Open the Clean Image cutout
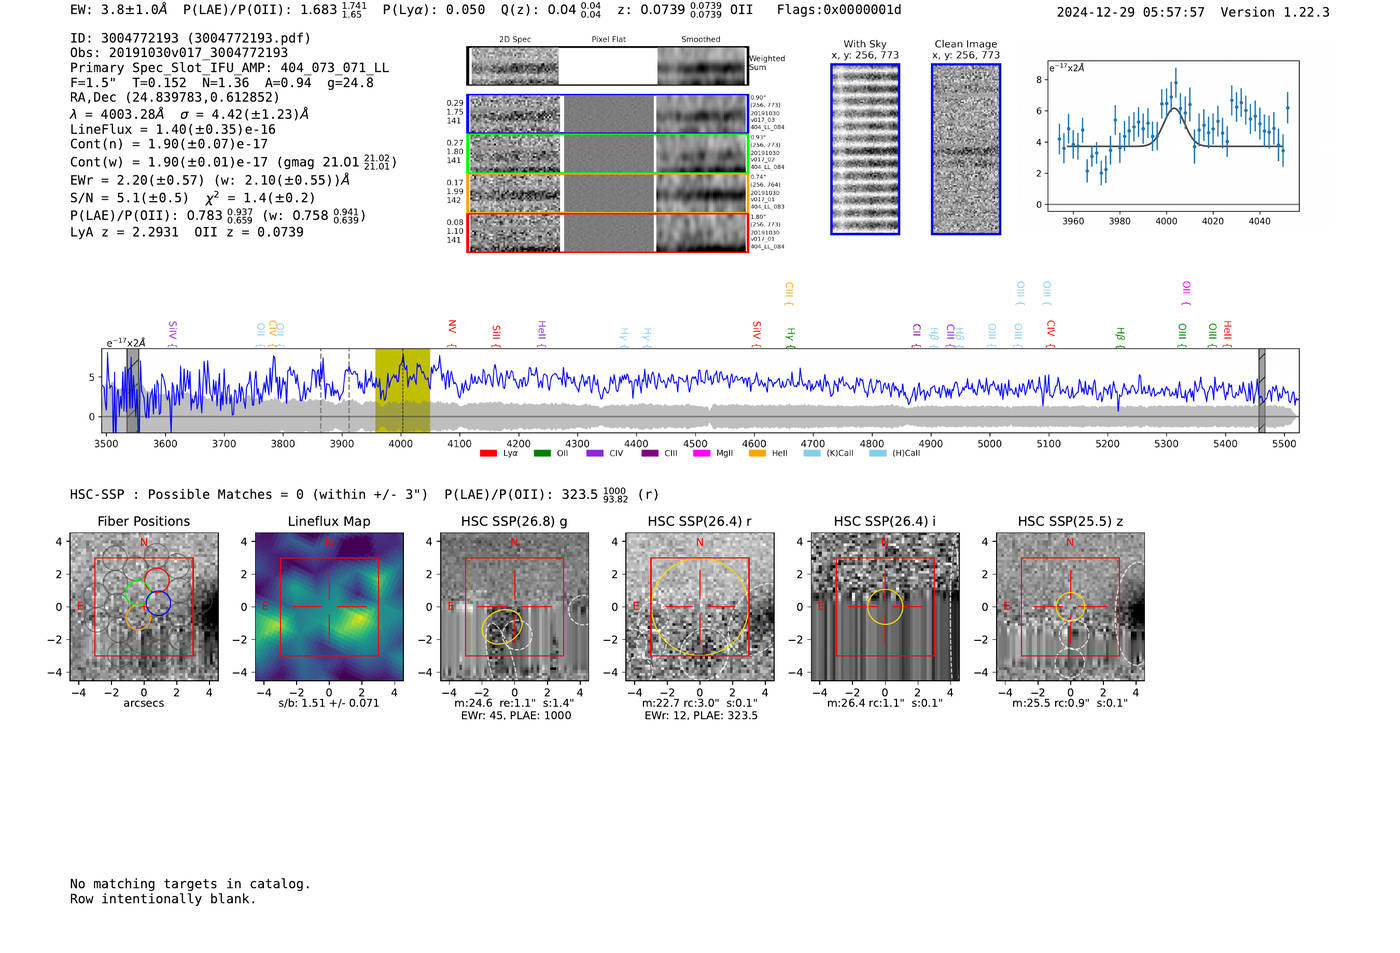 pyautogui.click(x=966, y=149)
